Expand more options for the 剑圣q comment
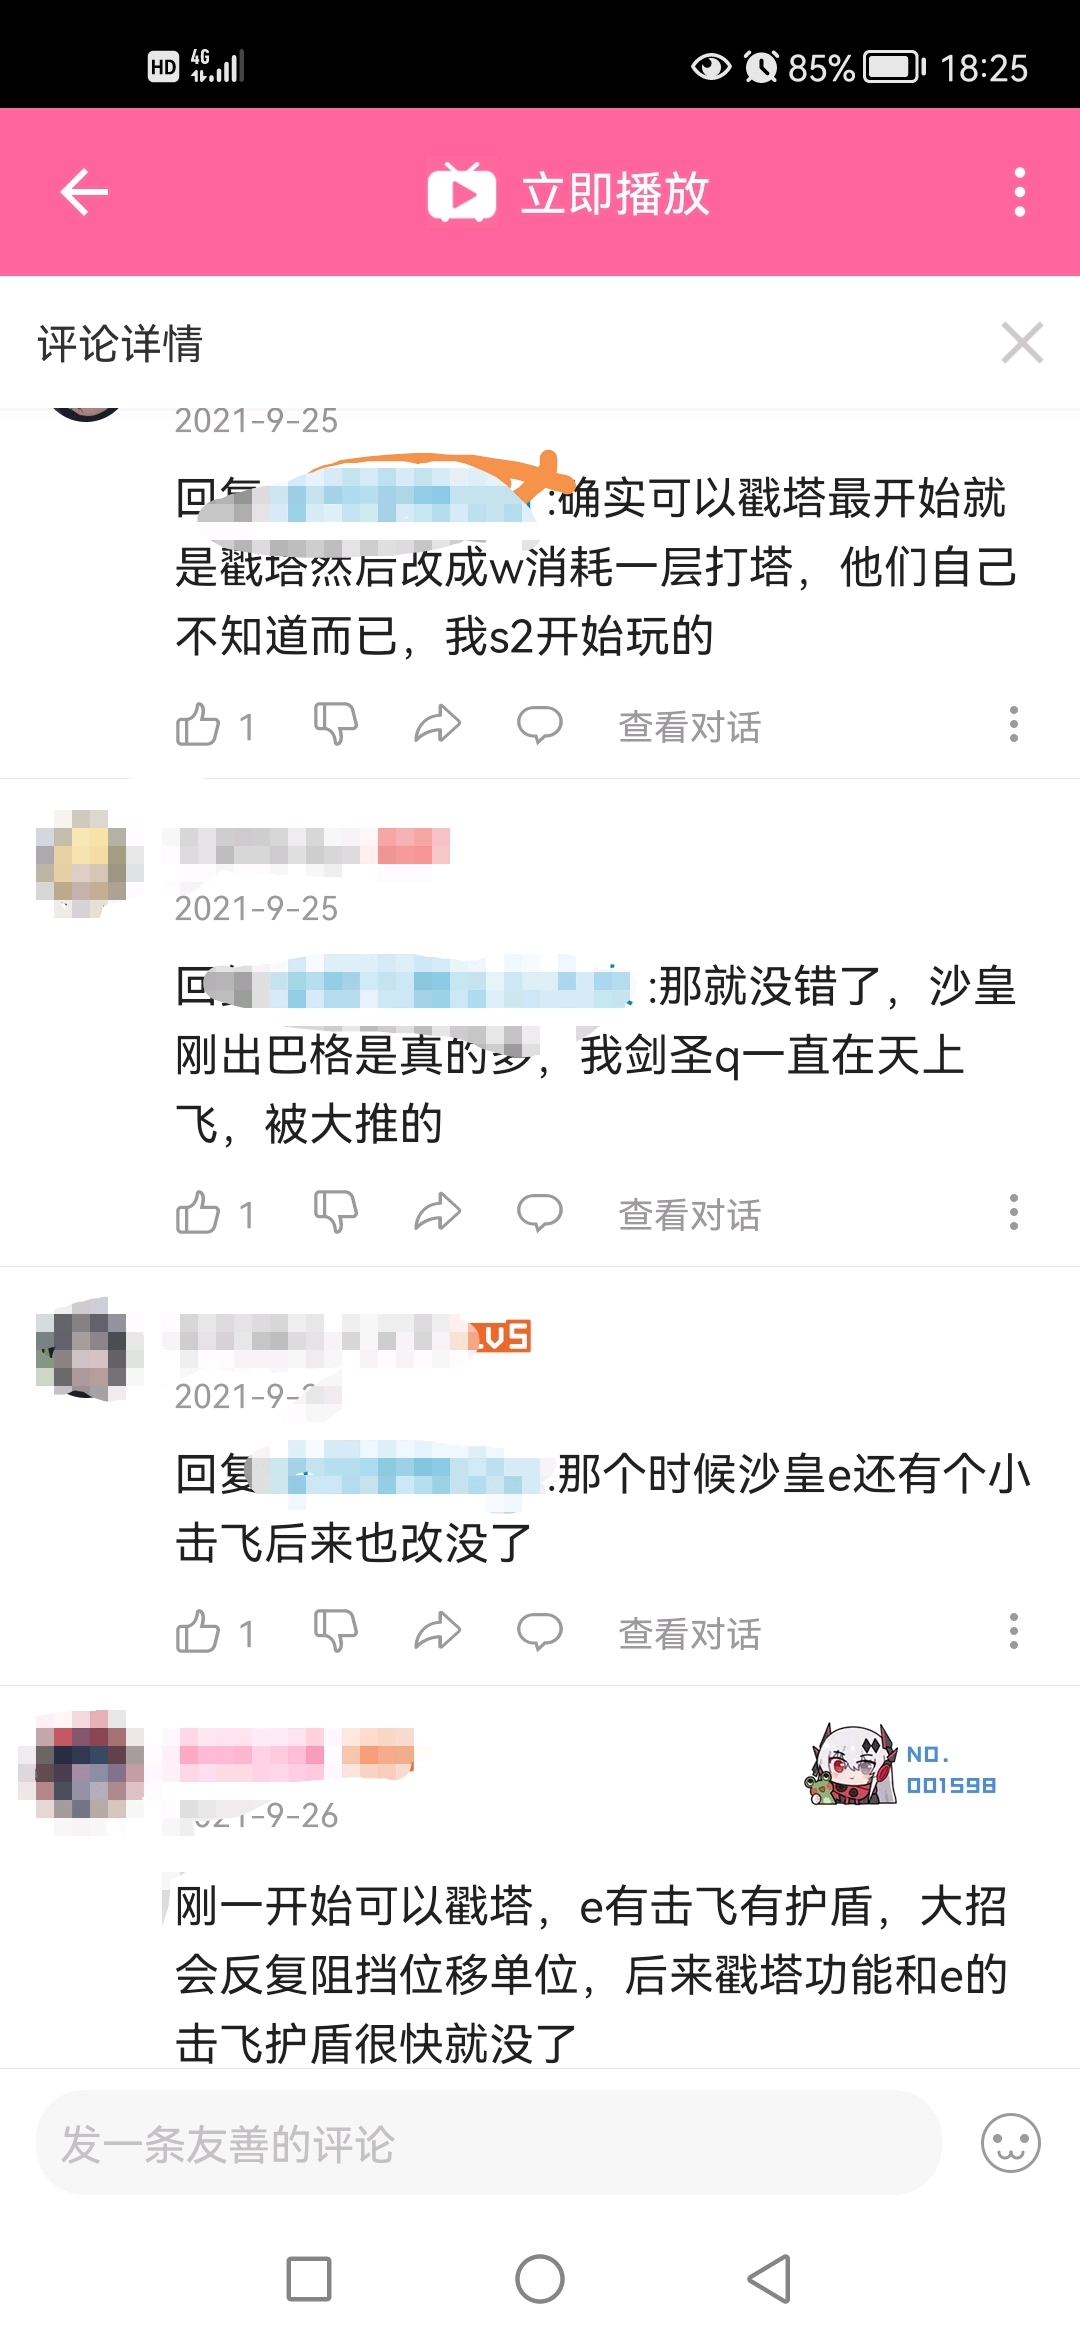Image resolution: width=1080 pixels, height=2340 pixels. click(x=1014, y=1212)
